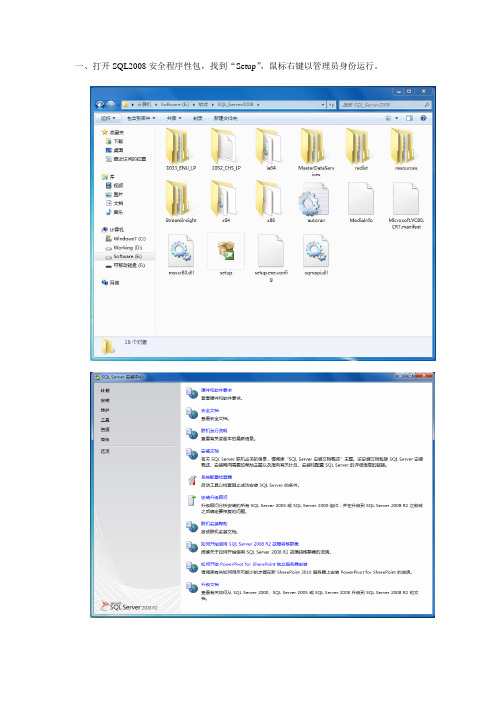Screen dimensions: 496x702
Task: Switch to 安装 (Installation) page in Installation Center
Action: (105, 401)
